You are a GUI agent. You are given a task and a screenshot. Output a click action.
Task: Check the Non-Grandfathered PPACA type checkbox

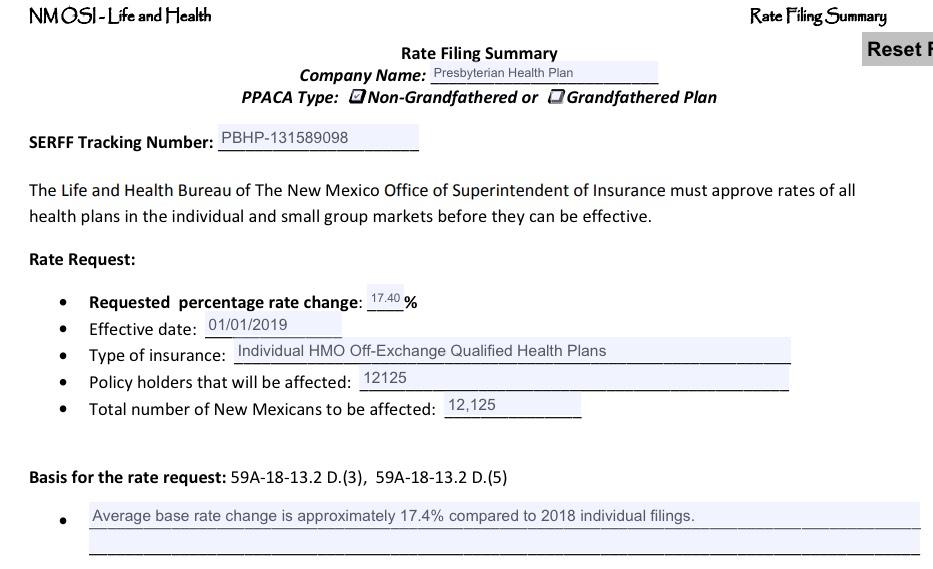[357, 97]
